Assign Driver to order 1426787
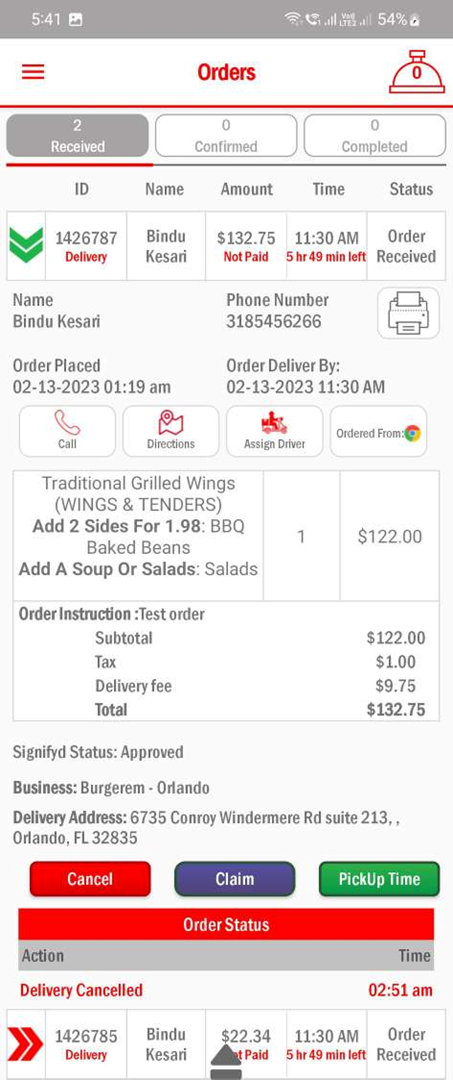Image resolution: width=453 pixels, height=1080 pixels. click(x=275, y=431)
